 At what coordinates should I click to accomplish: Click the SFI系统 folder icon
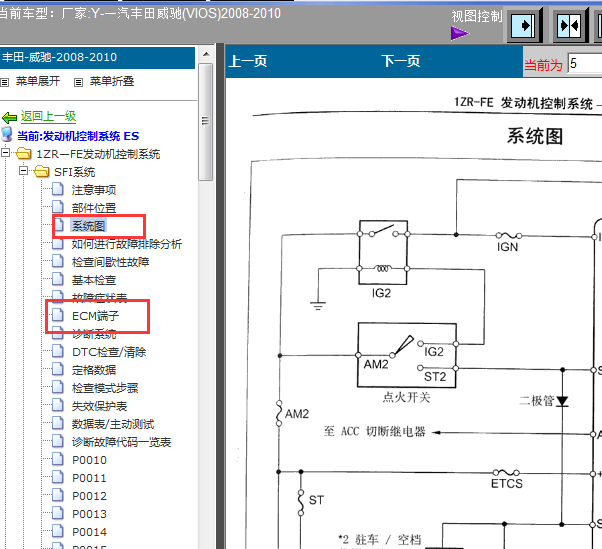coord(41,172)
